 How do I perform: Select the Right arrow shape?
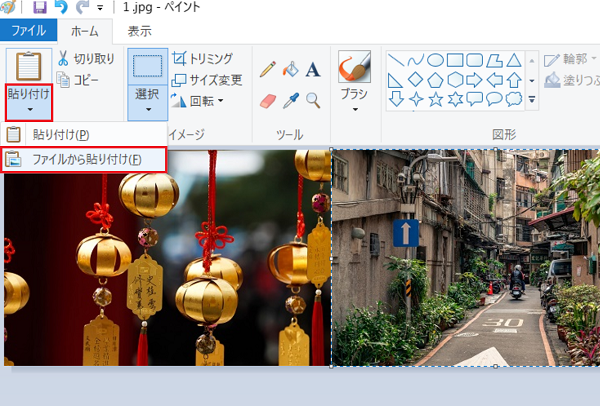[474, 80]
